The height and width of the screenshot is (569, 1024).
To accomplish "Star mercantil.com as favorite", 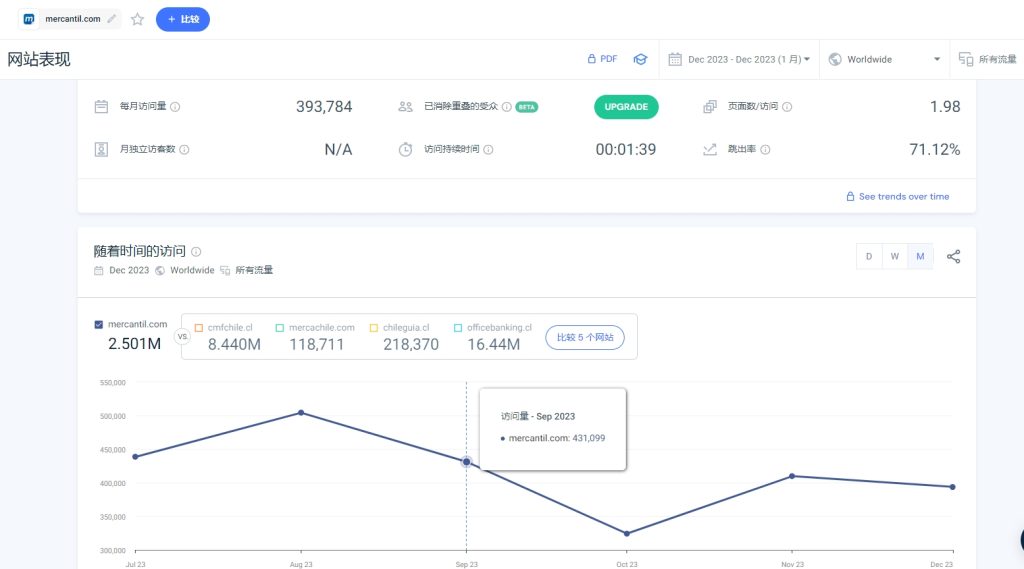I will click(x=137, y=20).
